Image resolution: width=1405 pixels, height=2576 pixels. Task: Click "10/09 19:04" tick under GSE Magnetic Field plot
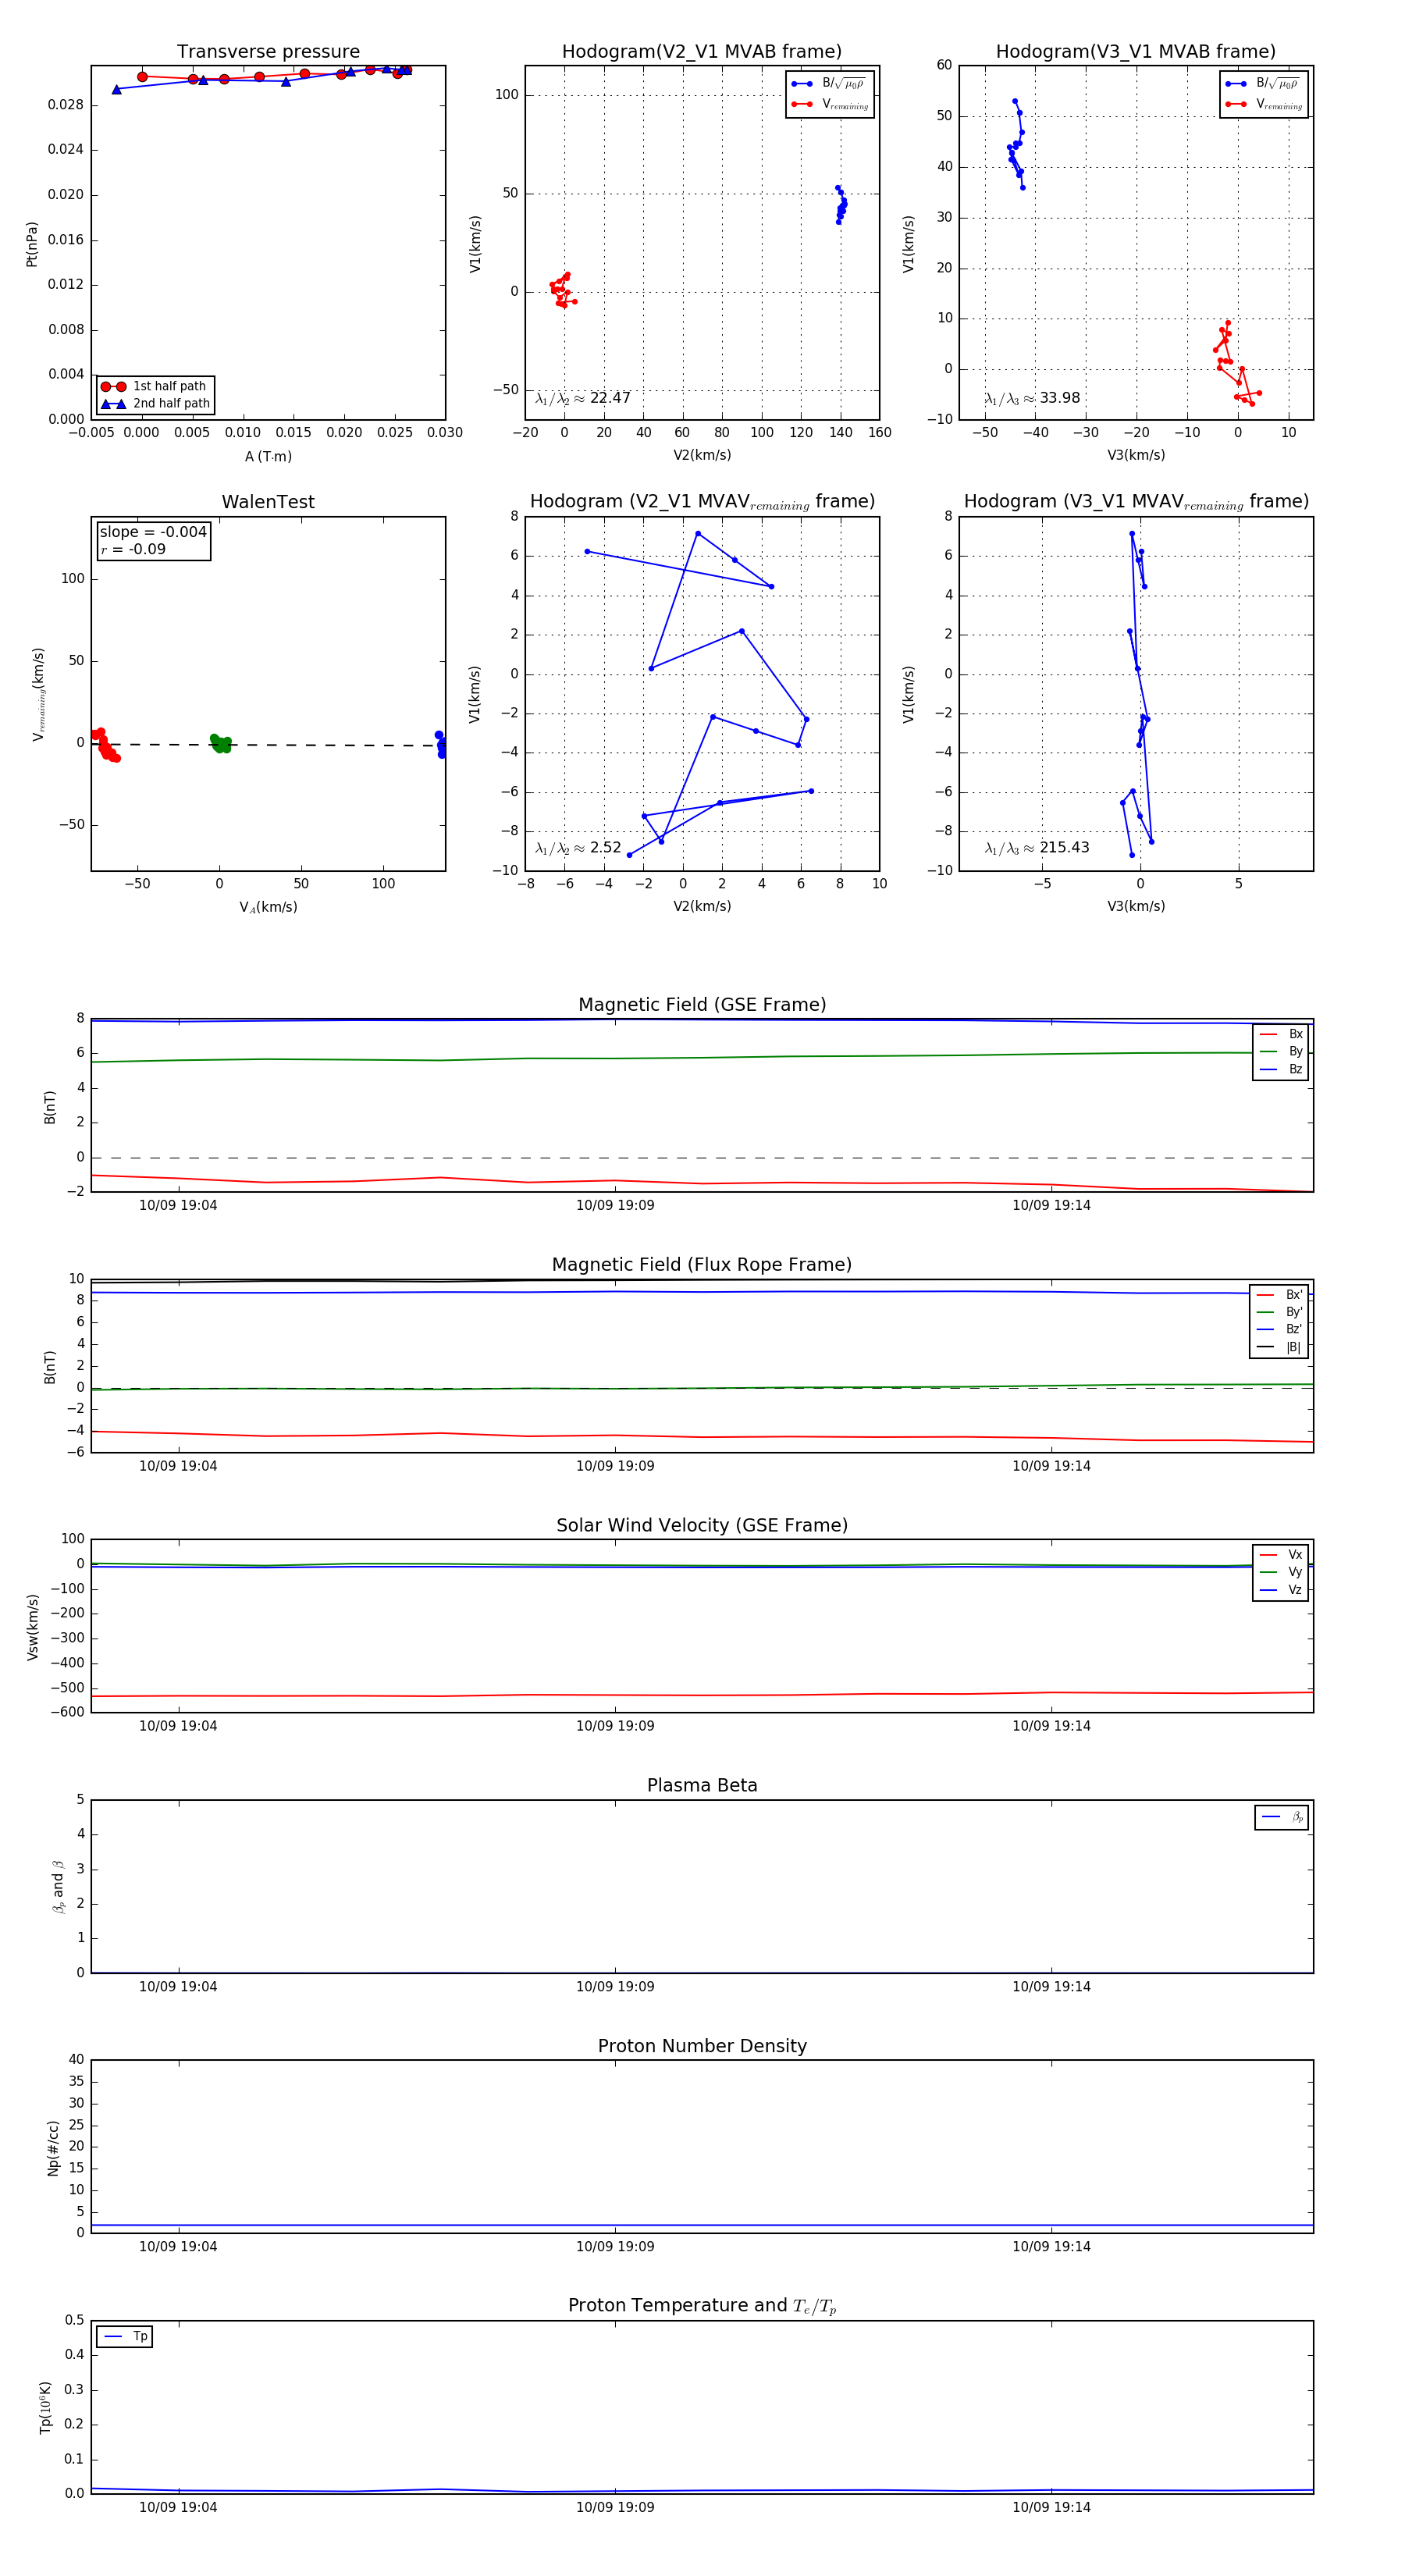click(x=178, y=1206)
